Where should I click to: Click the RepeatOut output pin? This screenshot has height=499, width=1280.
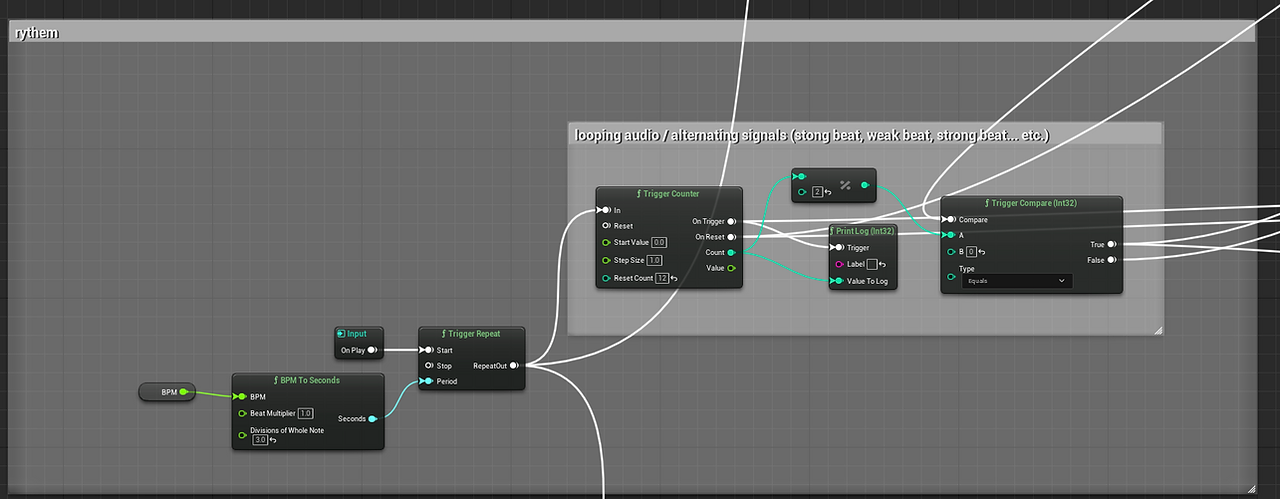pos(514,366)
